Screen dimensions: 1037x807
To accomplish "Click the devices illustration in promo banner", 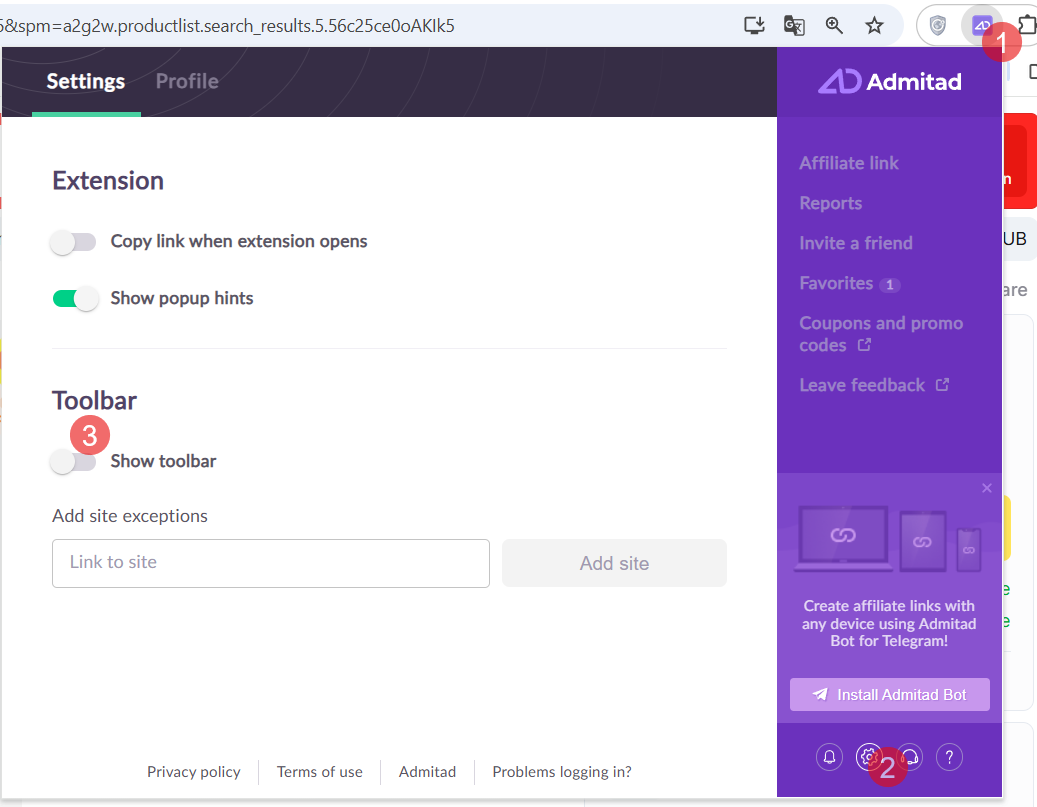I will coord(890,539).
